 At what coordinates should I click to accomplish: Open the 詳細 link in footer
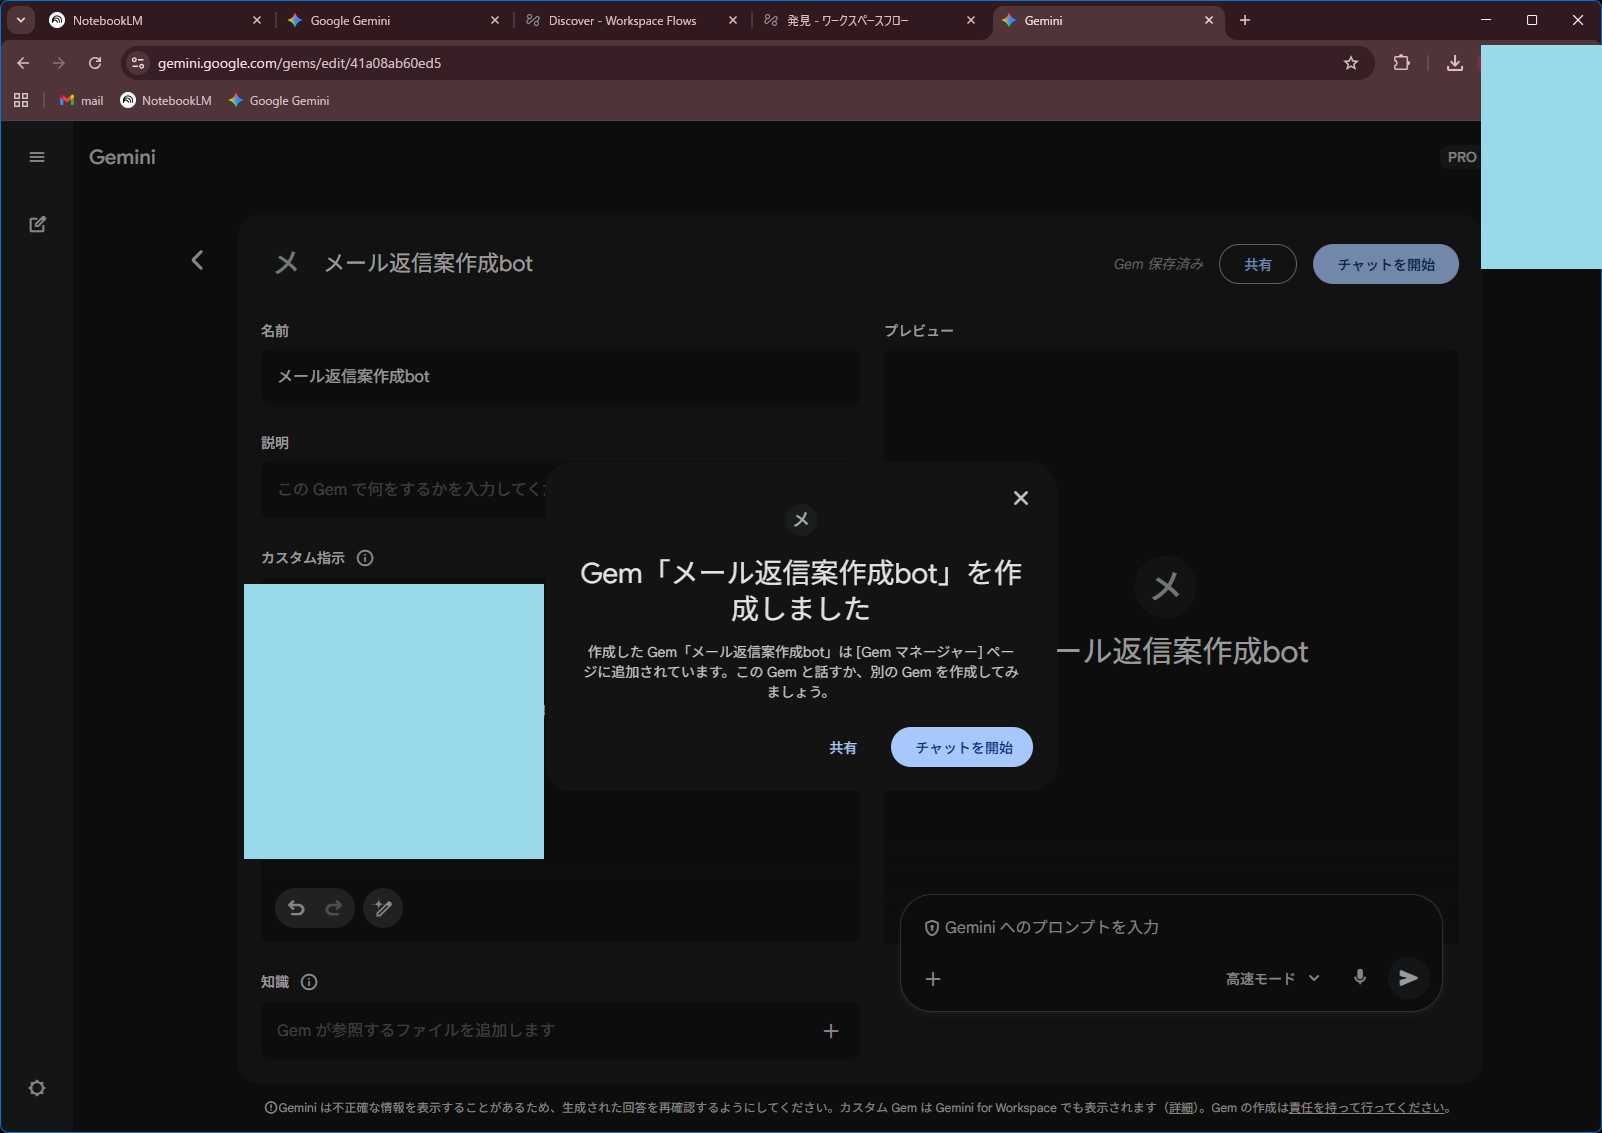coord(1181,1108)
